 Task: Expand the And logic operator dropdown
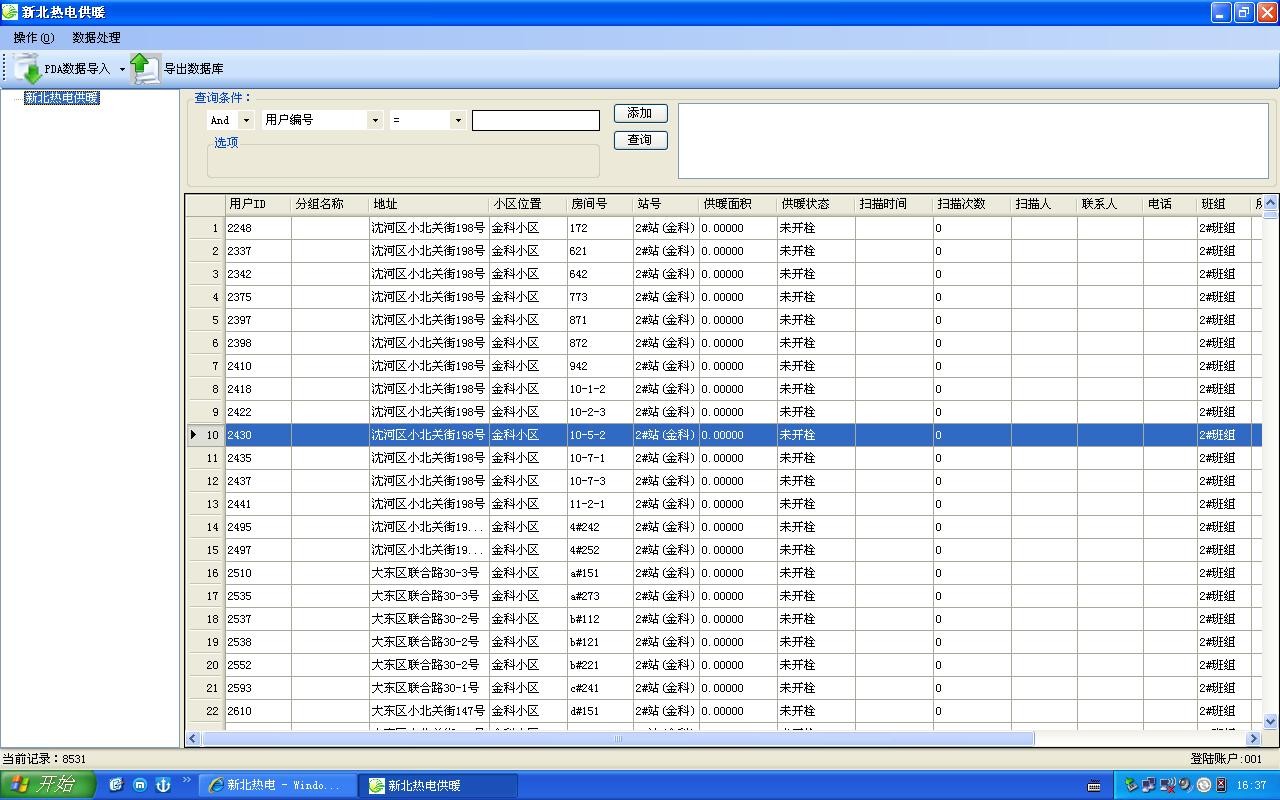point(246,120)
